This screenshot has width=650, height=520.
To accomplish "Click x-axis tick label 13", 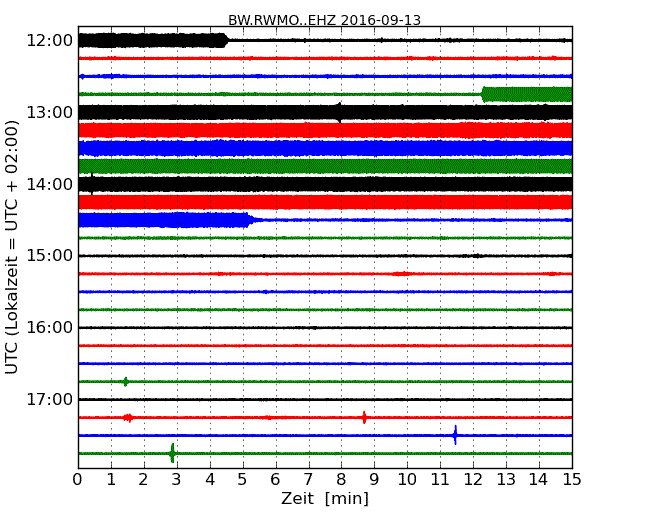I will (506, 479).
